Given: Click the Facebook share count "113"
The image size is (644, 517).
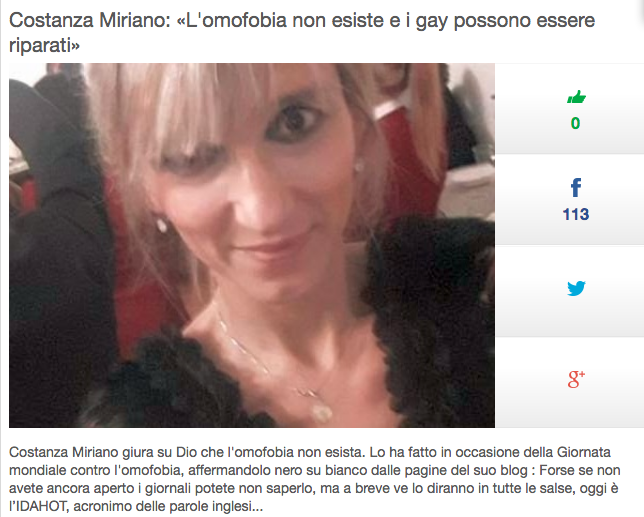Looking at the screenshot, I should tap(576, 214).
